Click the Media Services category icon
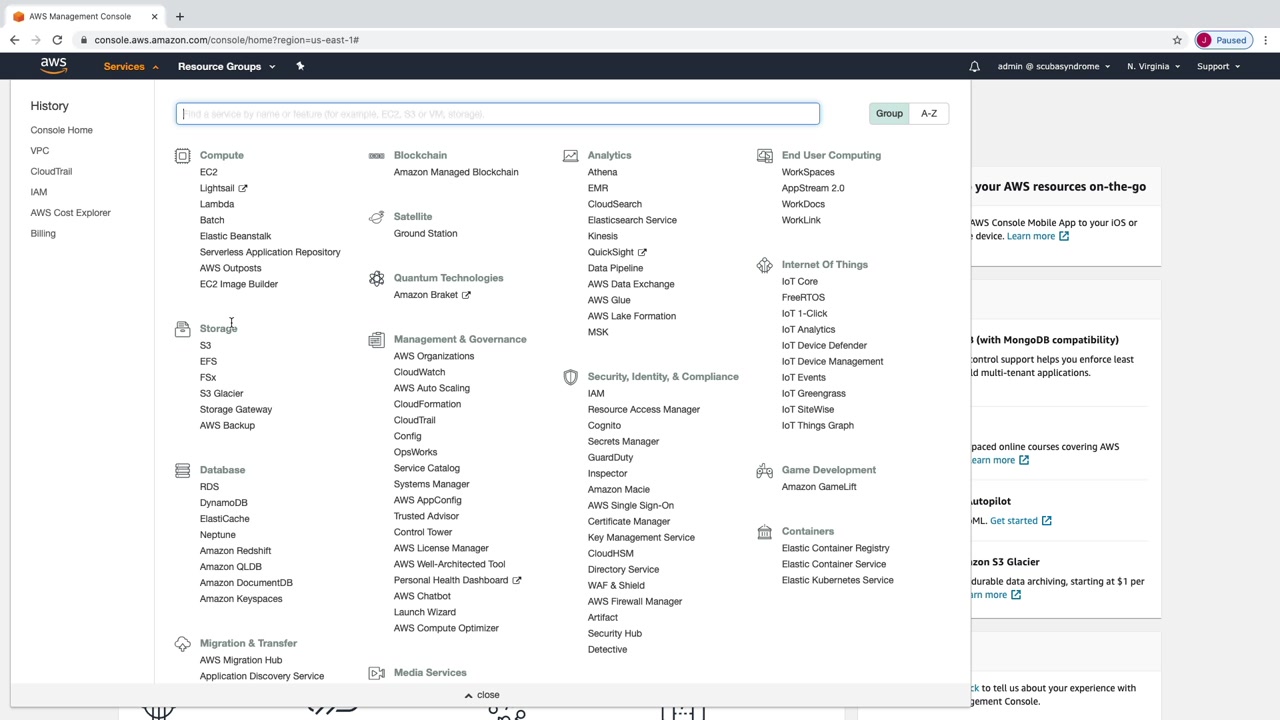 (x=376, y=673)
